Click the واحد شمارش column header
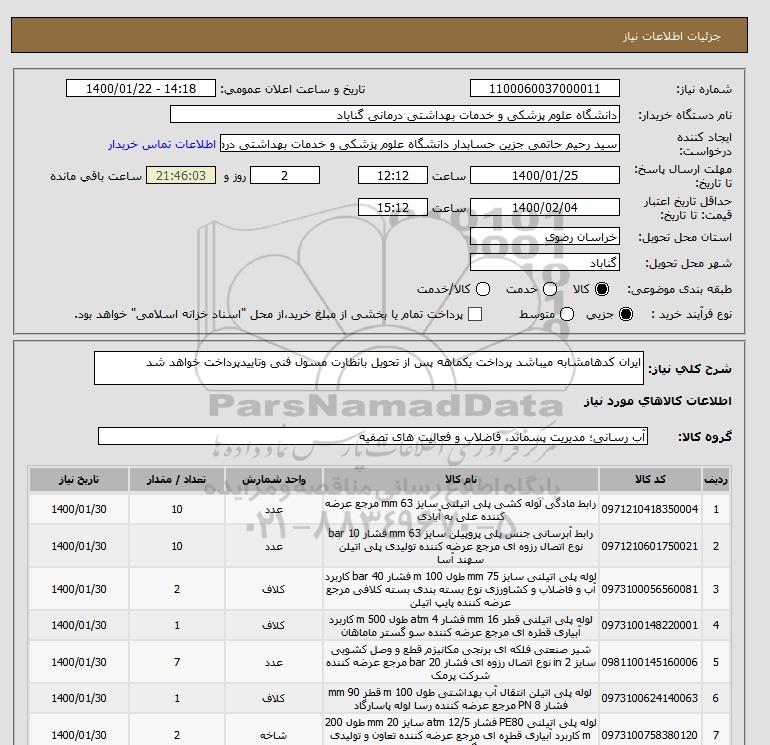The image size is (770, 745). [x=274, y=479]
